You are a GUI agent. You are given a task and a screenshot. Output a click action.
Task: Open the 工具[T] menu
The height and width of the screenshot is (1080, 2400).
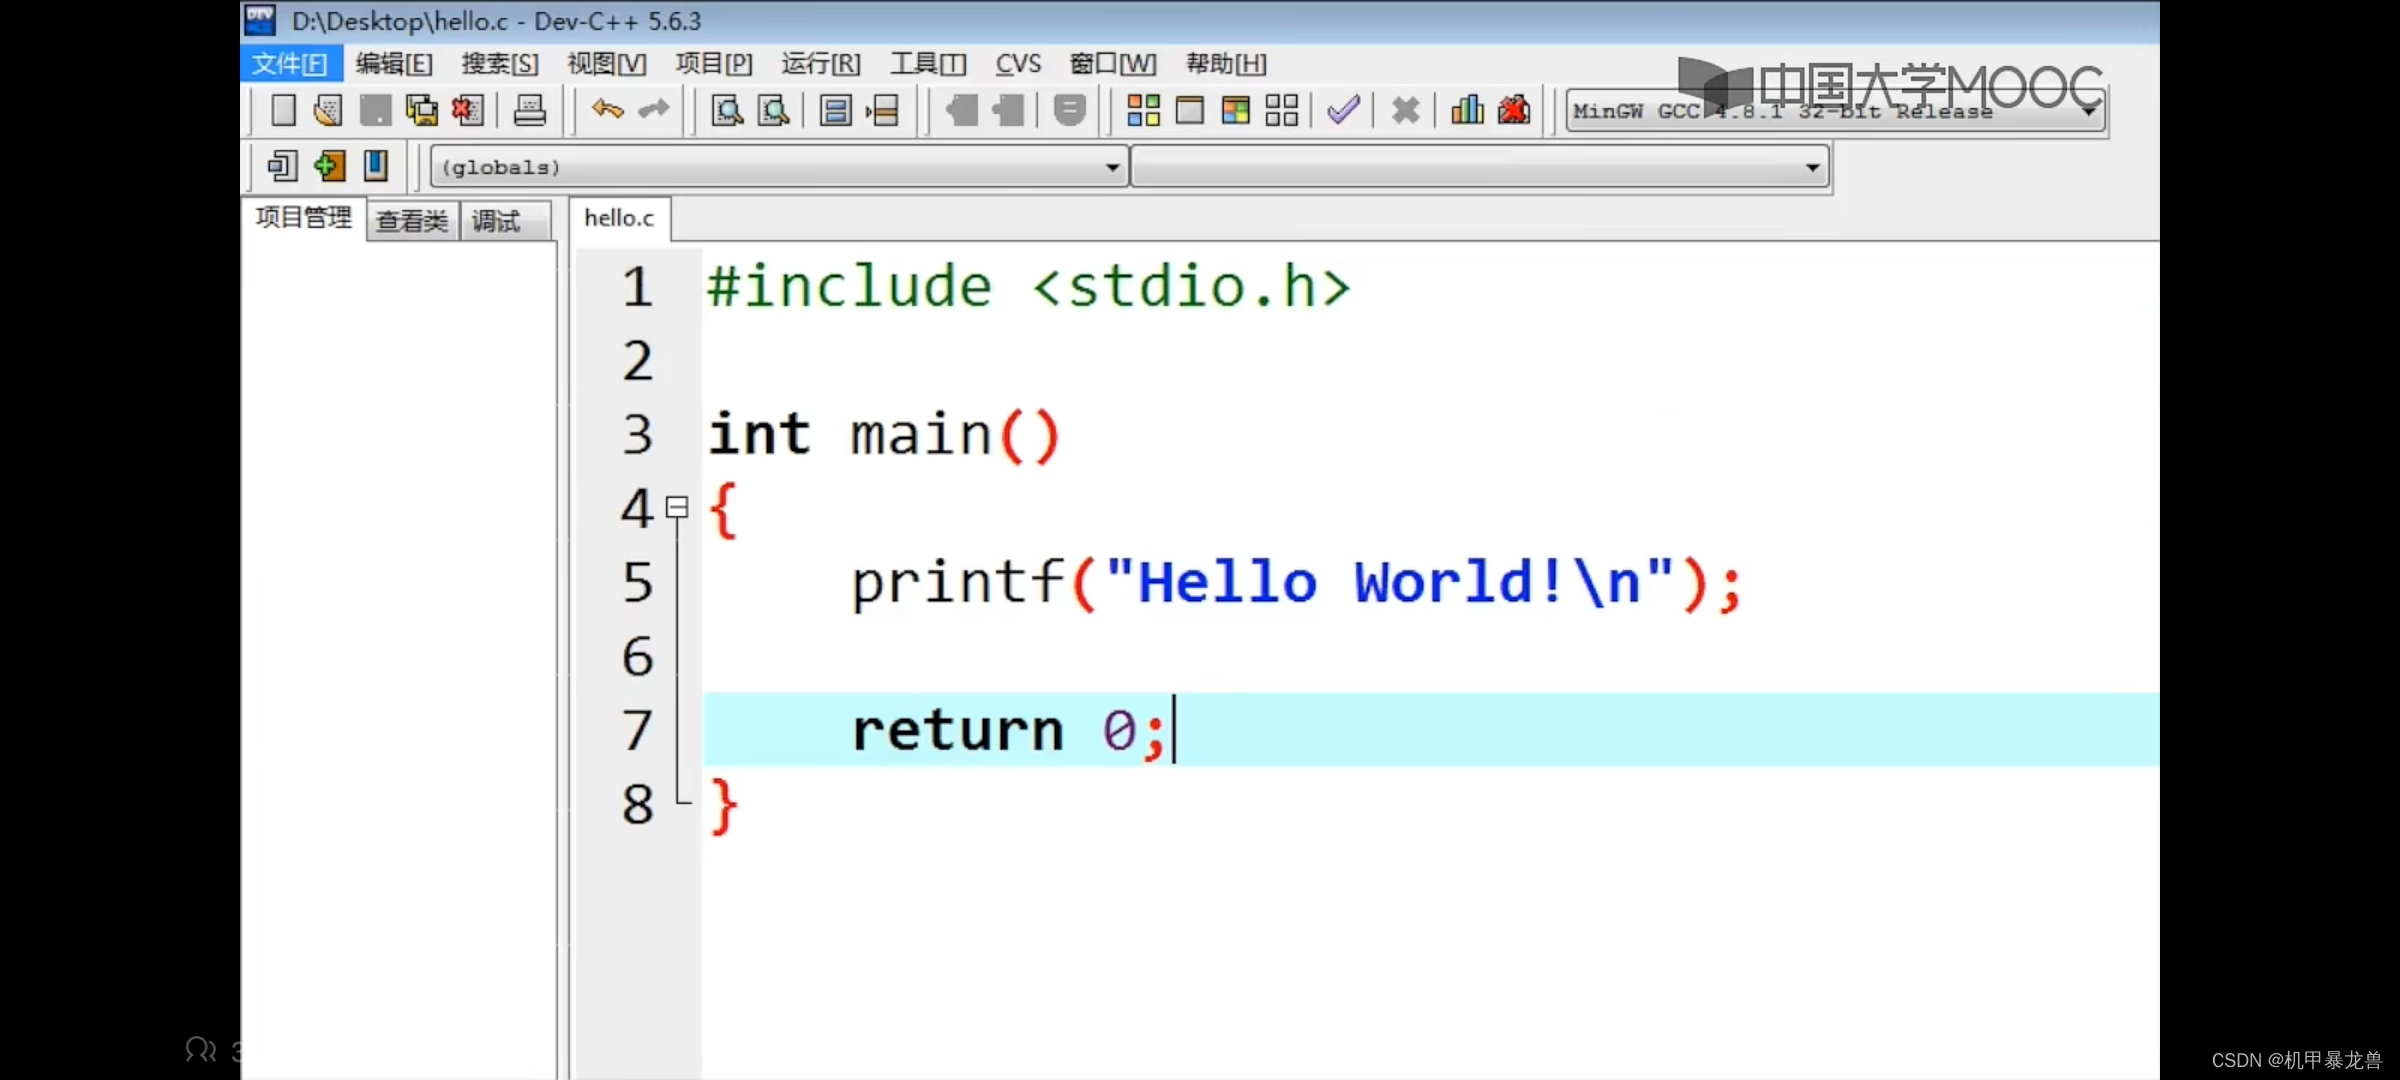928,64
